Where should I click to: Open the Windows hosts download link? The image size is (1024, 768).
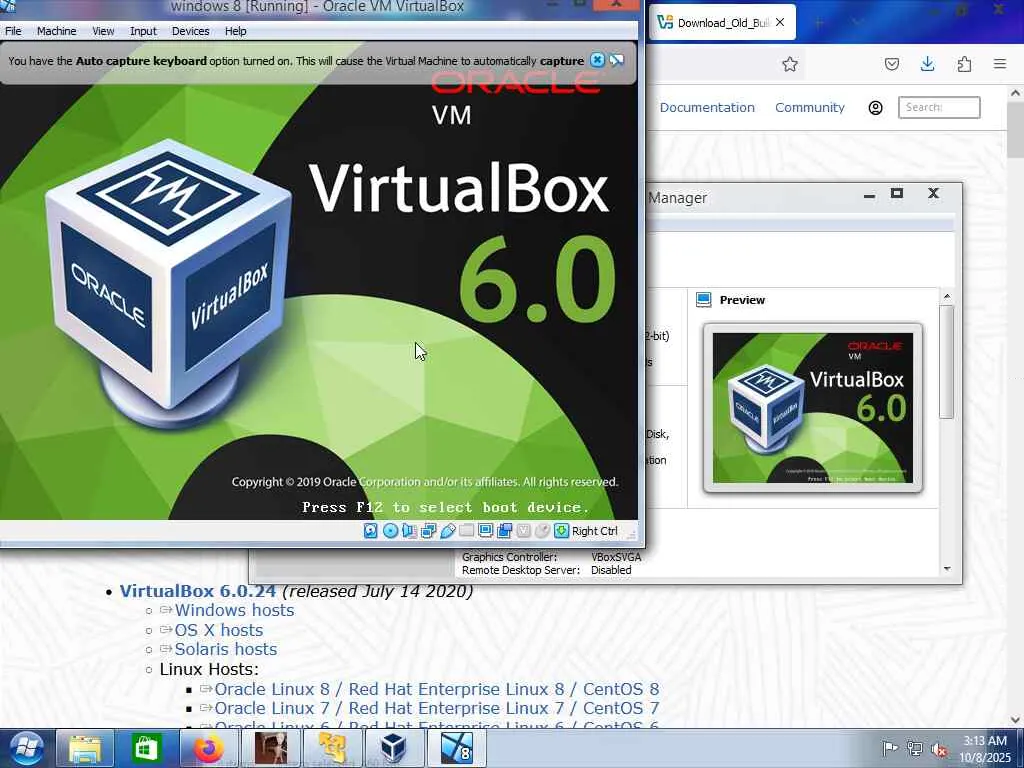pyautogui.click(x=234, y=610)
